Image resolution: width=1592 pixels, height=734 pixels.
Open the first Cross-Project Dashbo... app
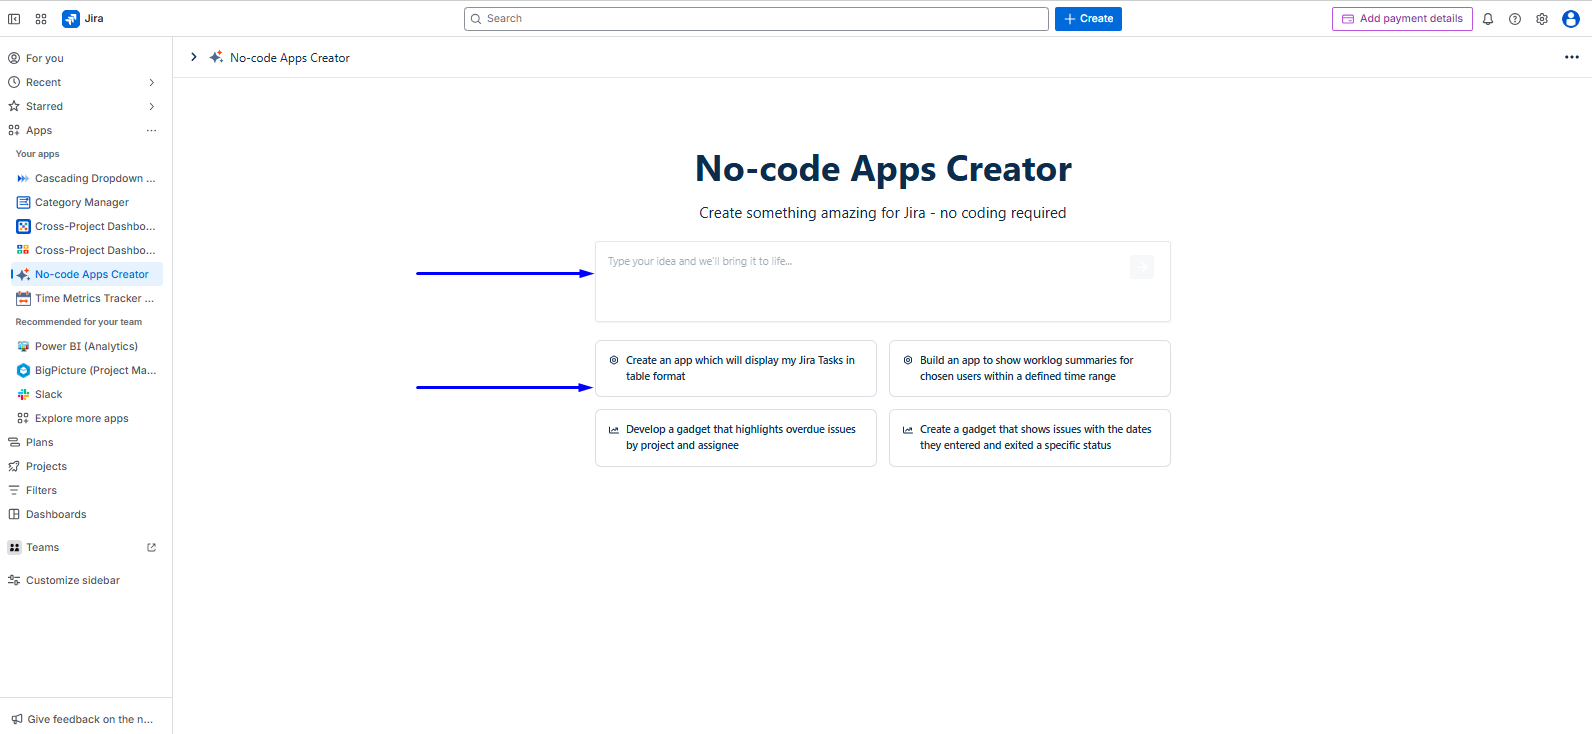coord(87,226)
